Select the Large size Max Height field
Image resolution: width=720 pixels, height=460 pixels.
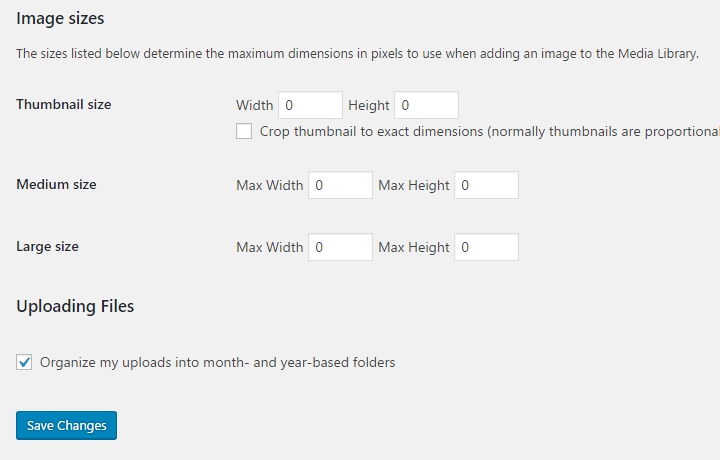click(x=486, y=247)
